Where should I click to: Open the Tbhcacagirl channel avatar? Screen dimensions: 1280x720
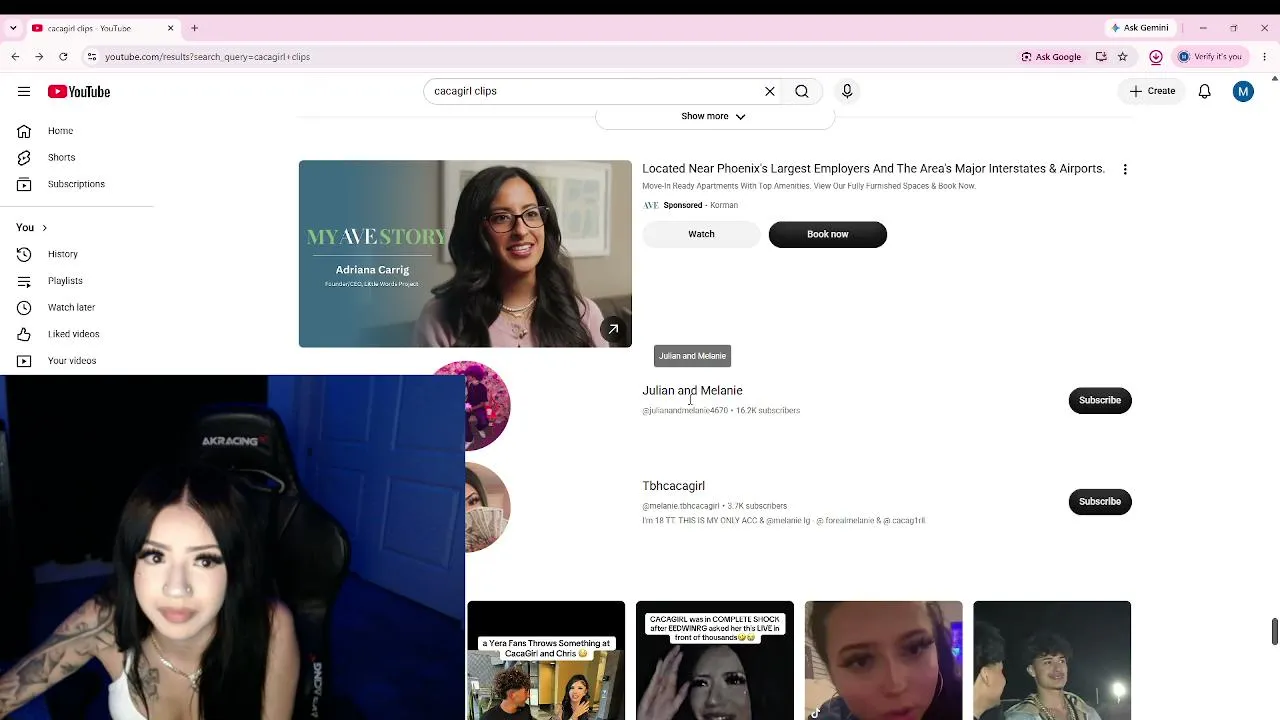487,507
